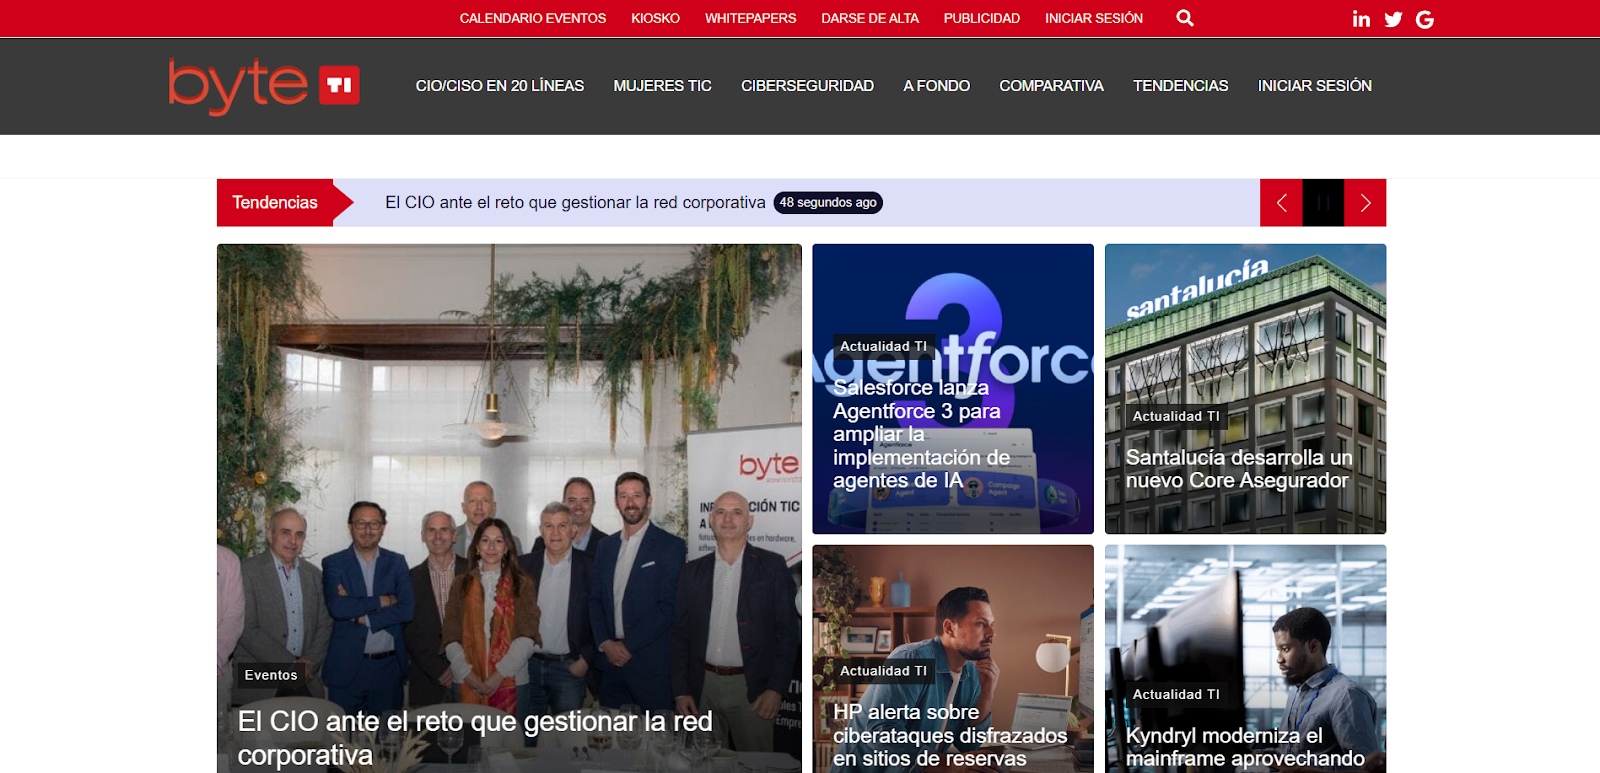Open the Eventos category tag
Viewport: 1600px width, 773px height.
(x=271, y=675)
